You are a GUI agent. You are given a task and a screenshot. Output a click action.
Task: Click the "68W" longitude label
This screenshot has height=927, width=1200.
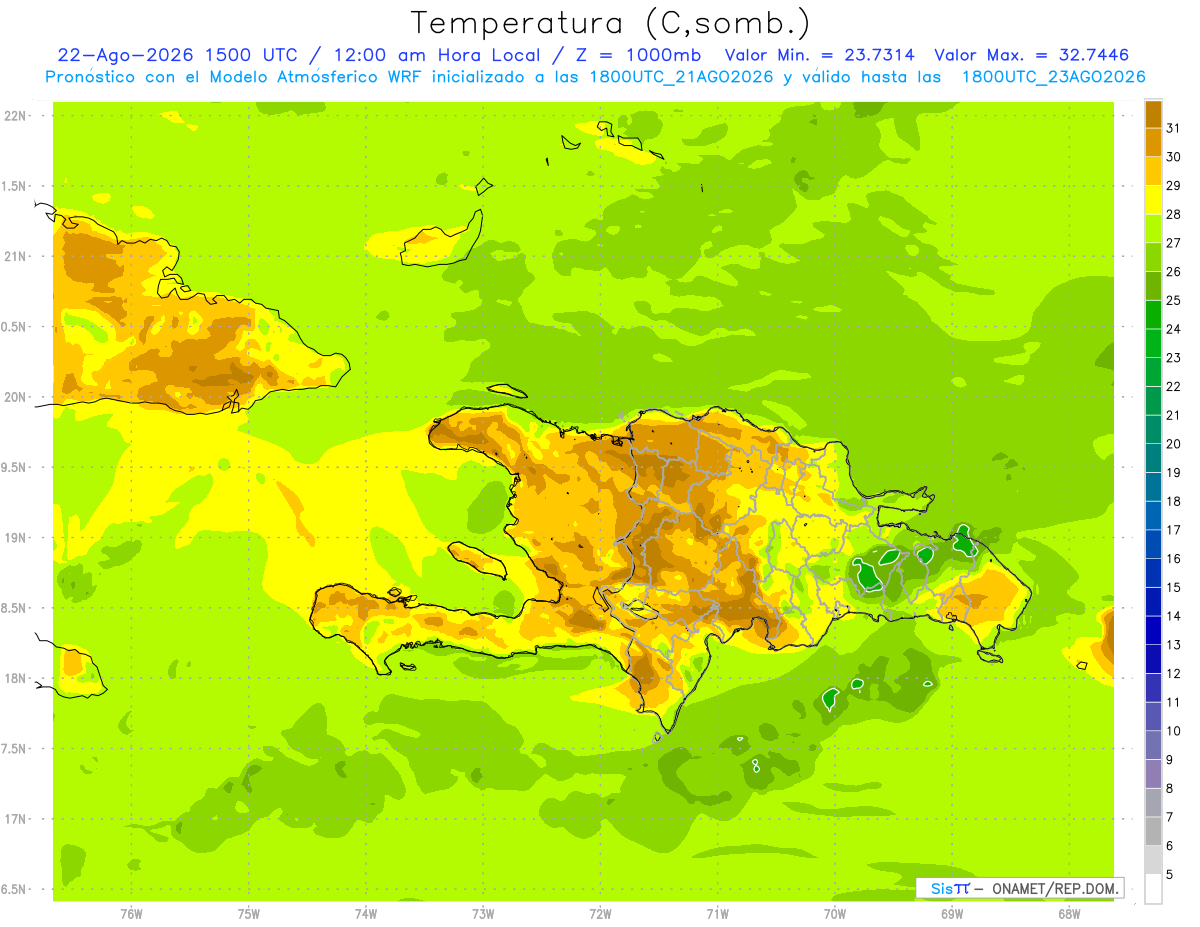coord(1069,913)
